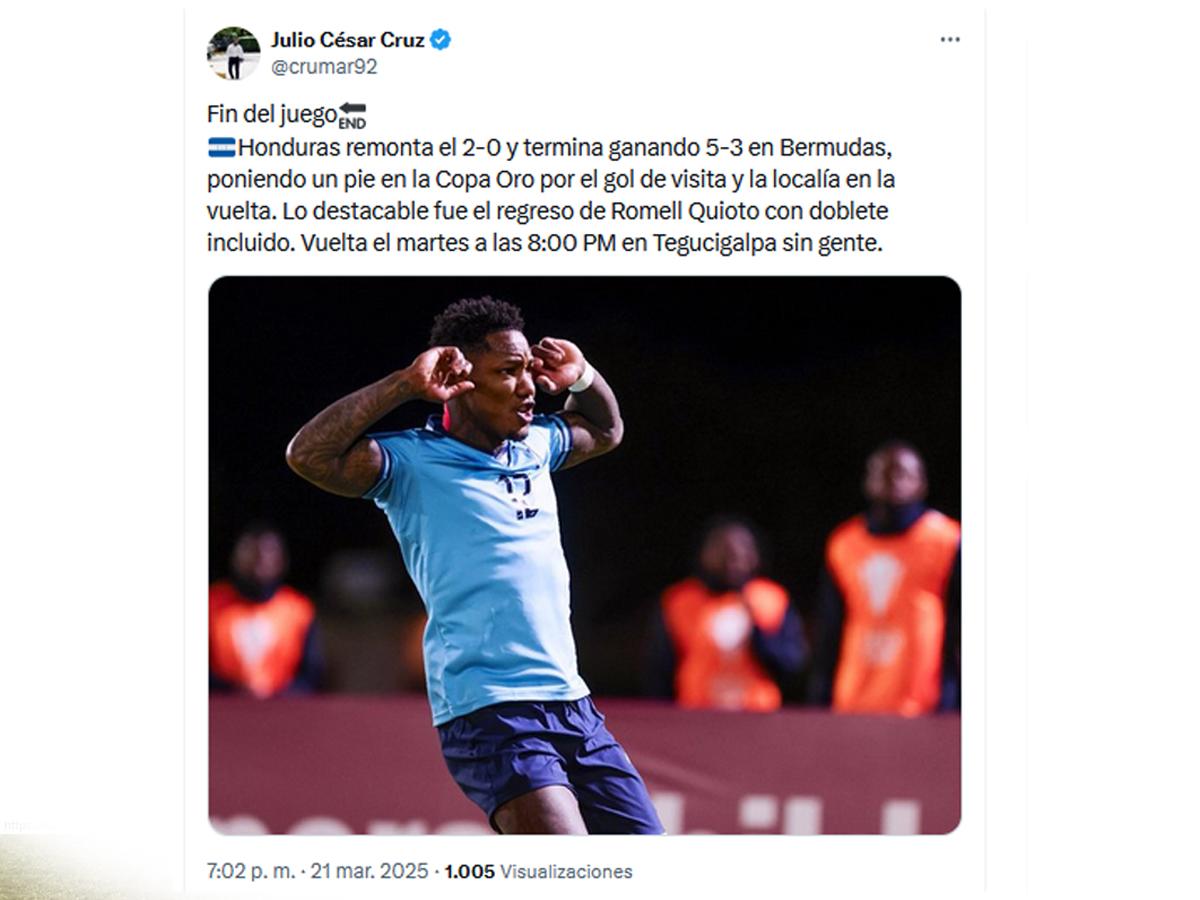
Task: Click the player's white wristband in the photo
Action: (582, 378)
